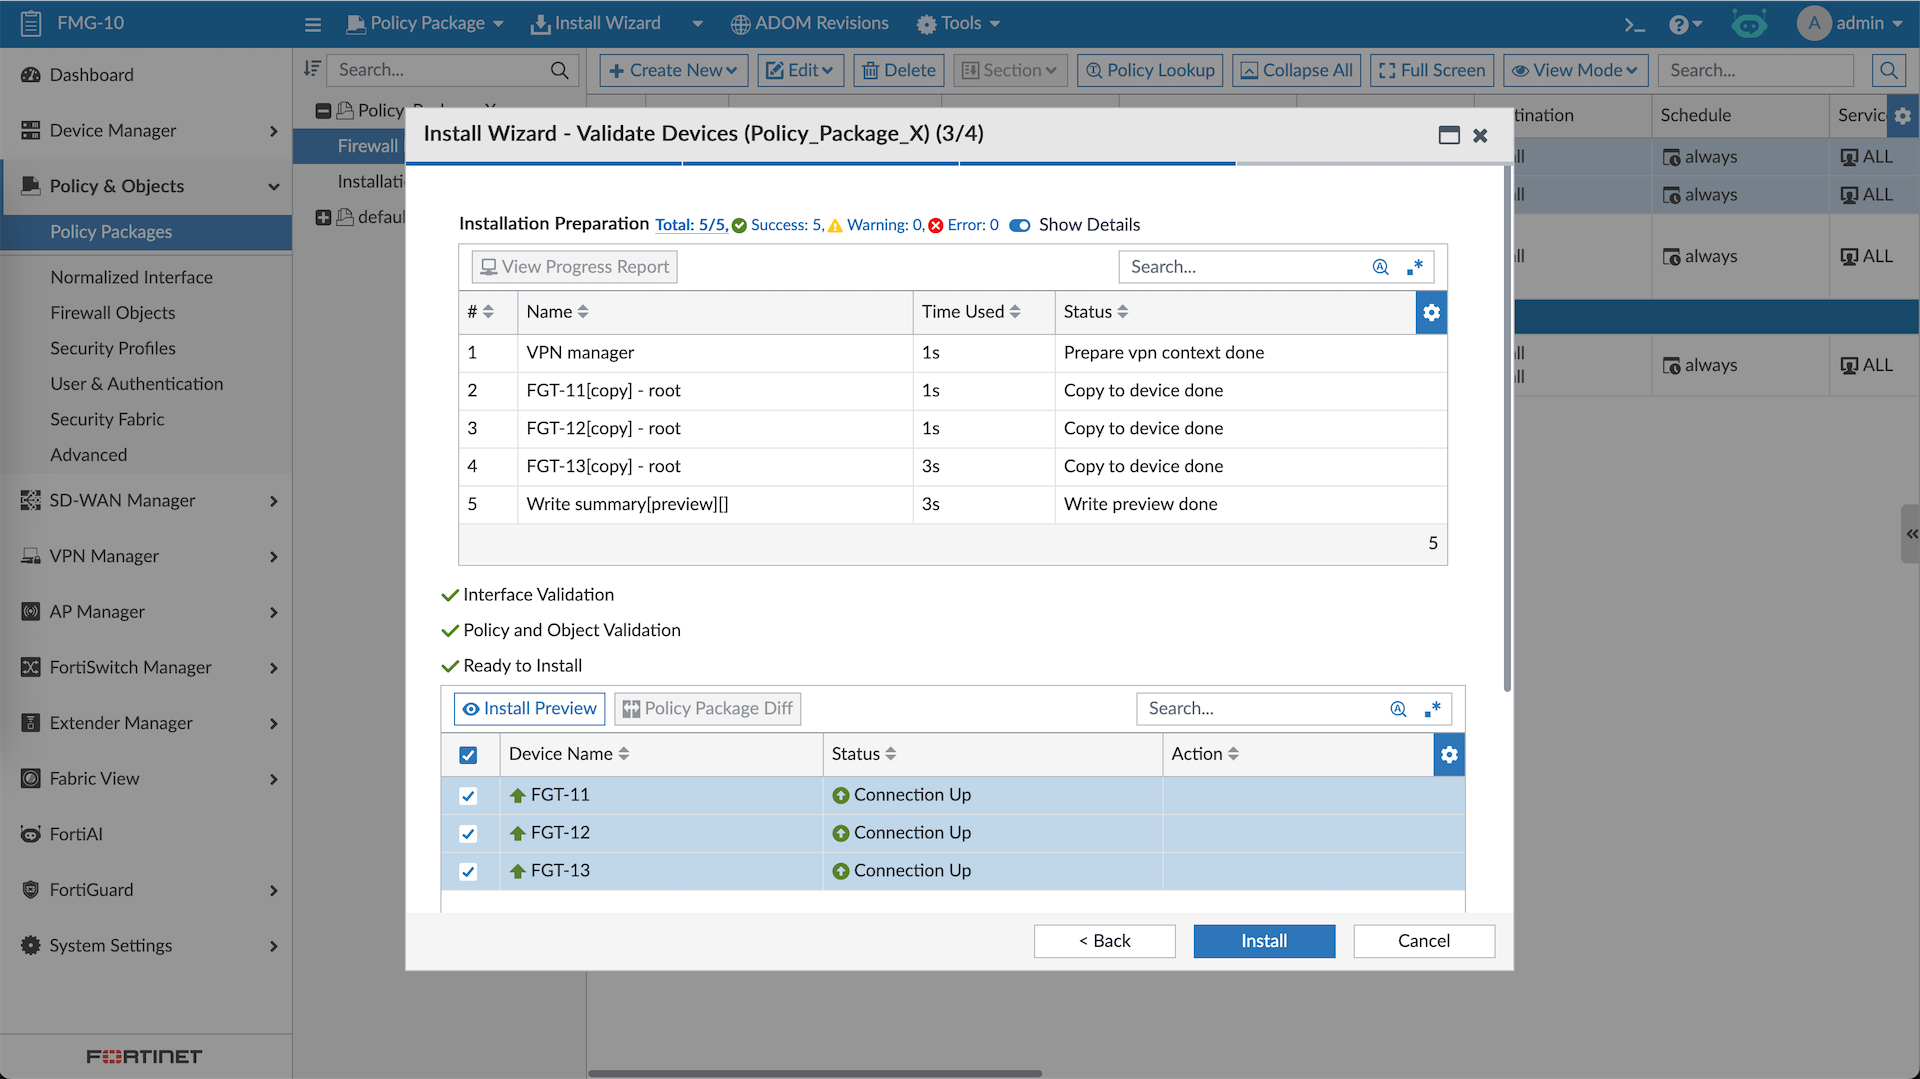Click the Install button
The width and height of the screenshot is (1920, 1079).
pos(1264,941)
